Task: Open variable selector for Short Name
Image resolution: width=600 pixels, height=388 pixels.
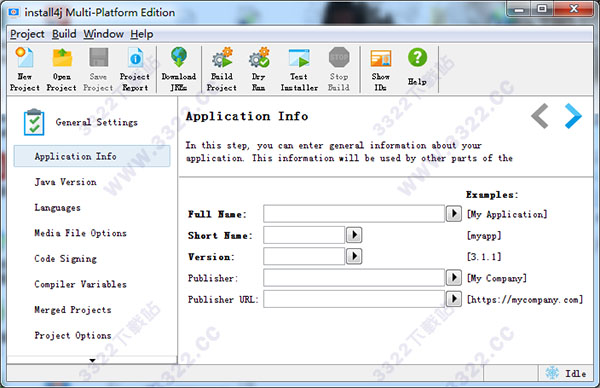Action: tap(354, 235)
